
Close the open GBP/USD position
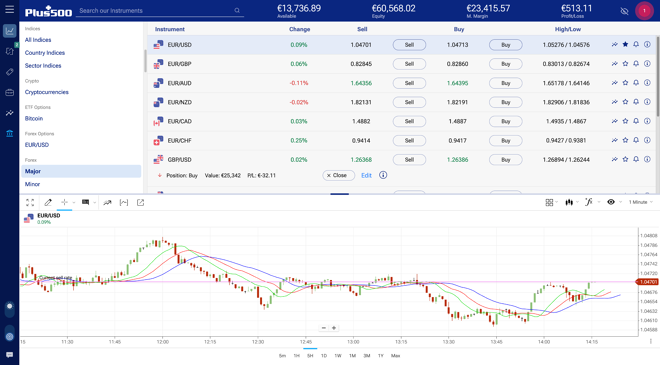pyautogui.click(x=338, y=175)
